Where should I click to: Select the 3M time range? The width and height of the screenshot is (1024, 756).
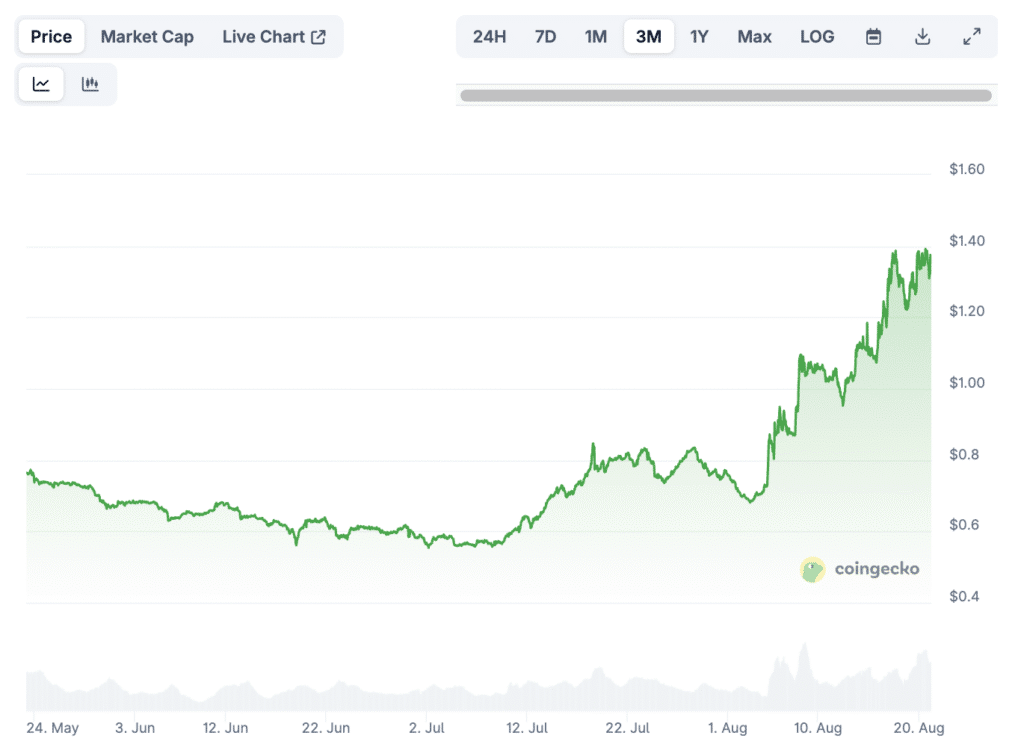[648, 37]
